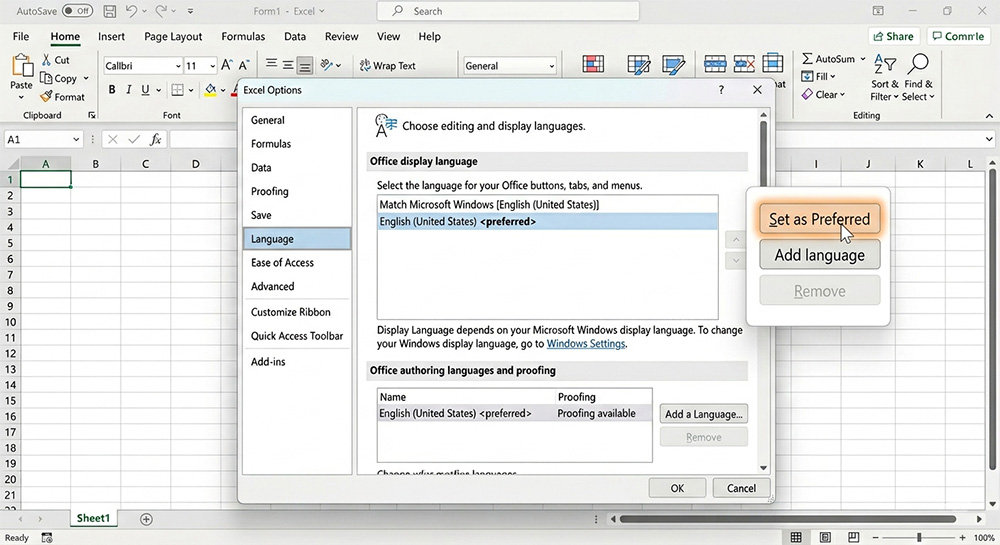Switch to the Page Layout ribbon tab
The image size is (1000, 545).
(173, 36)
